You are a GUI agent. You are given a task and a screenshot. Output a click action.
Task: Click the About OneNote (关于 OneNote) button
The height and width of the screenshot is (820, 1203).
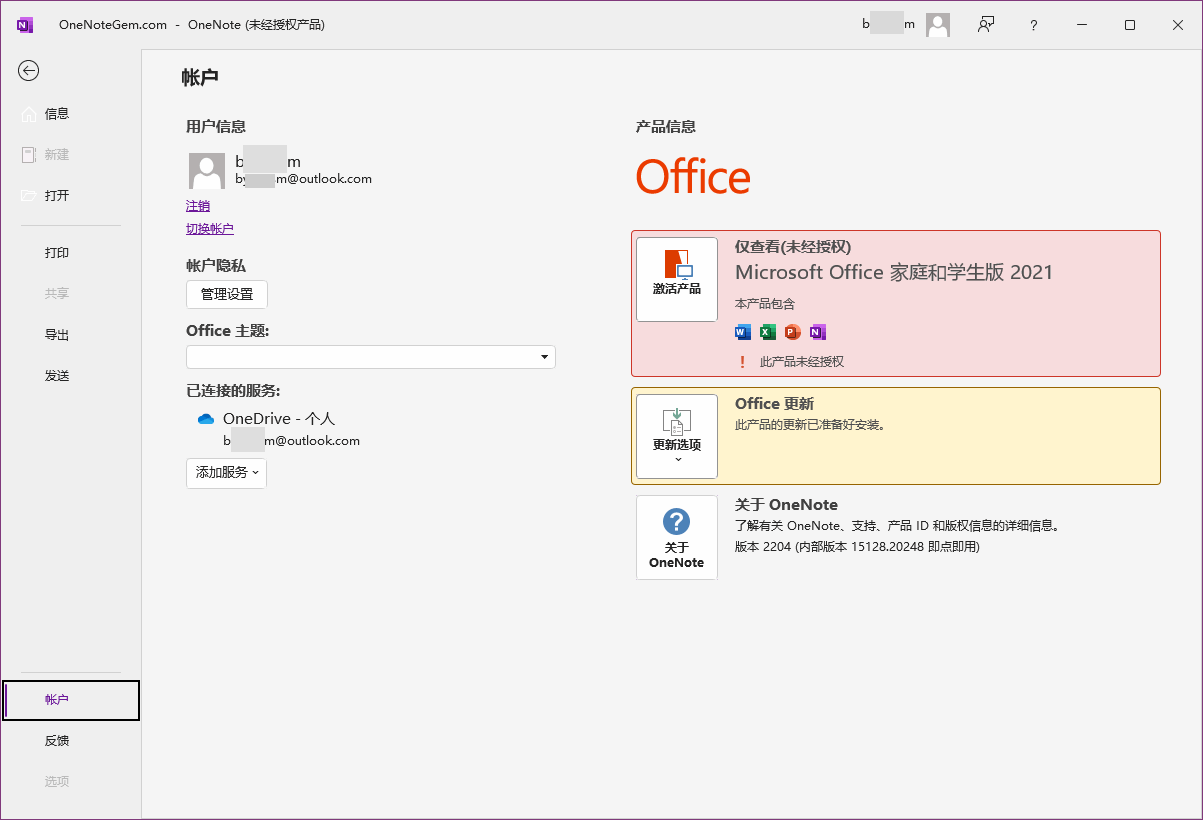tap(677, 537)
